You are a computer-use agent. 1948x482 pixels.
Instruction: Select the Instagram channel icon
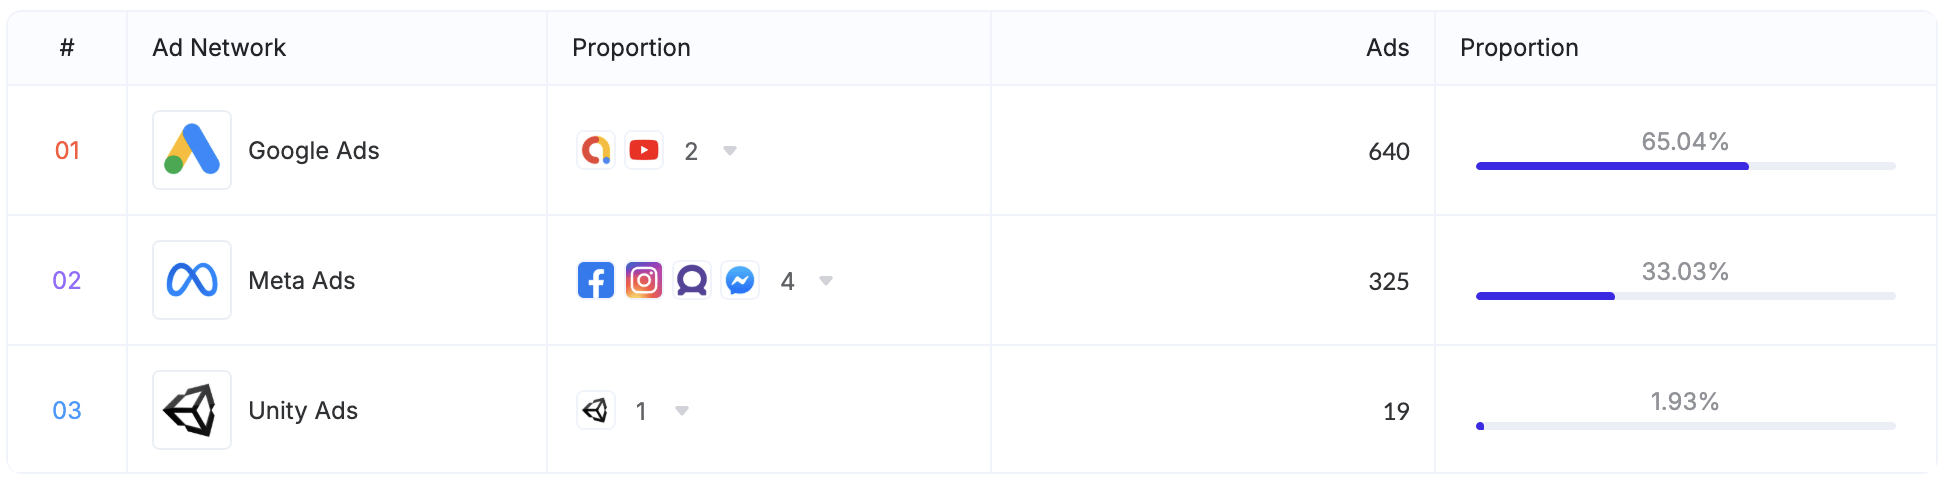(644, 280)
